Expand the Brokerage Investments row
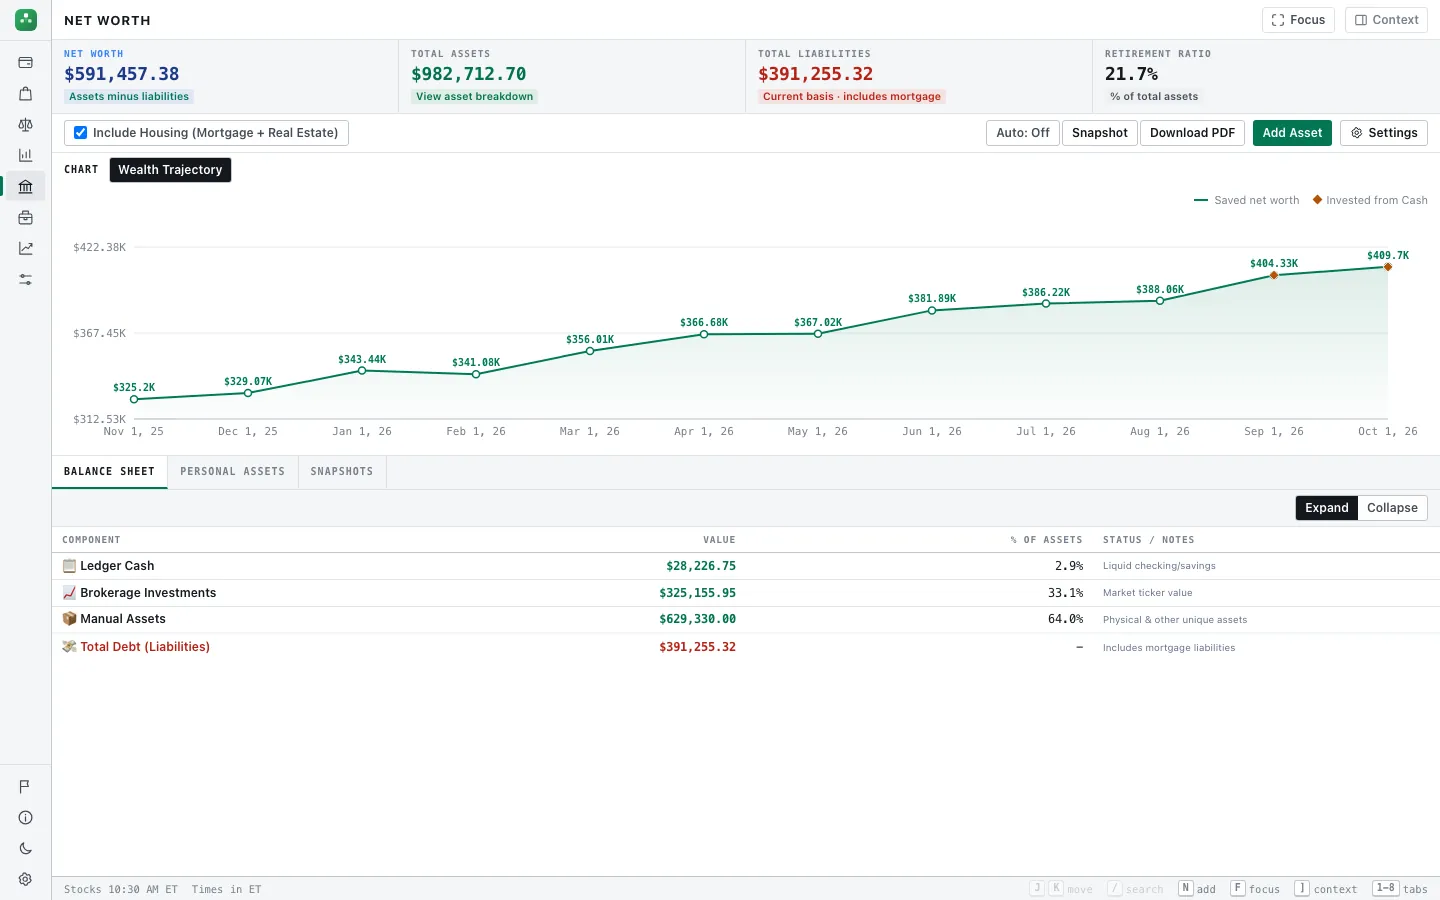Viewport: 1440px width, 900px height. click(x=746, y=593)
